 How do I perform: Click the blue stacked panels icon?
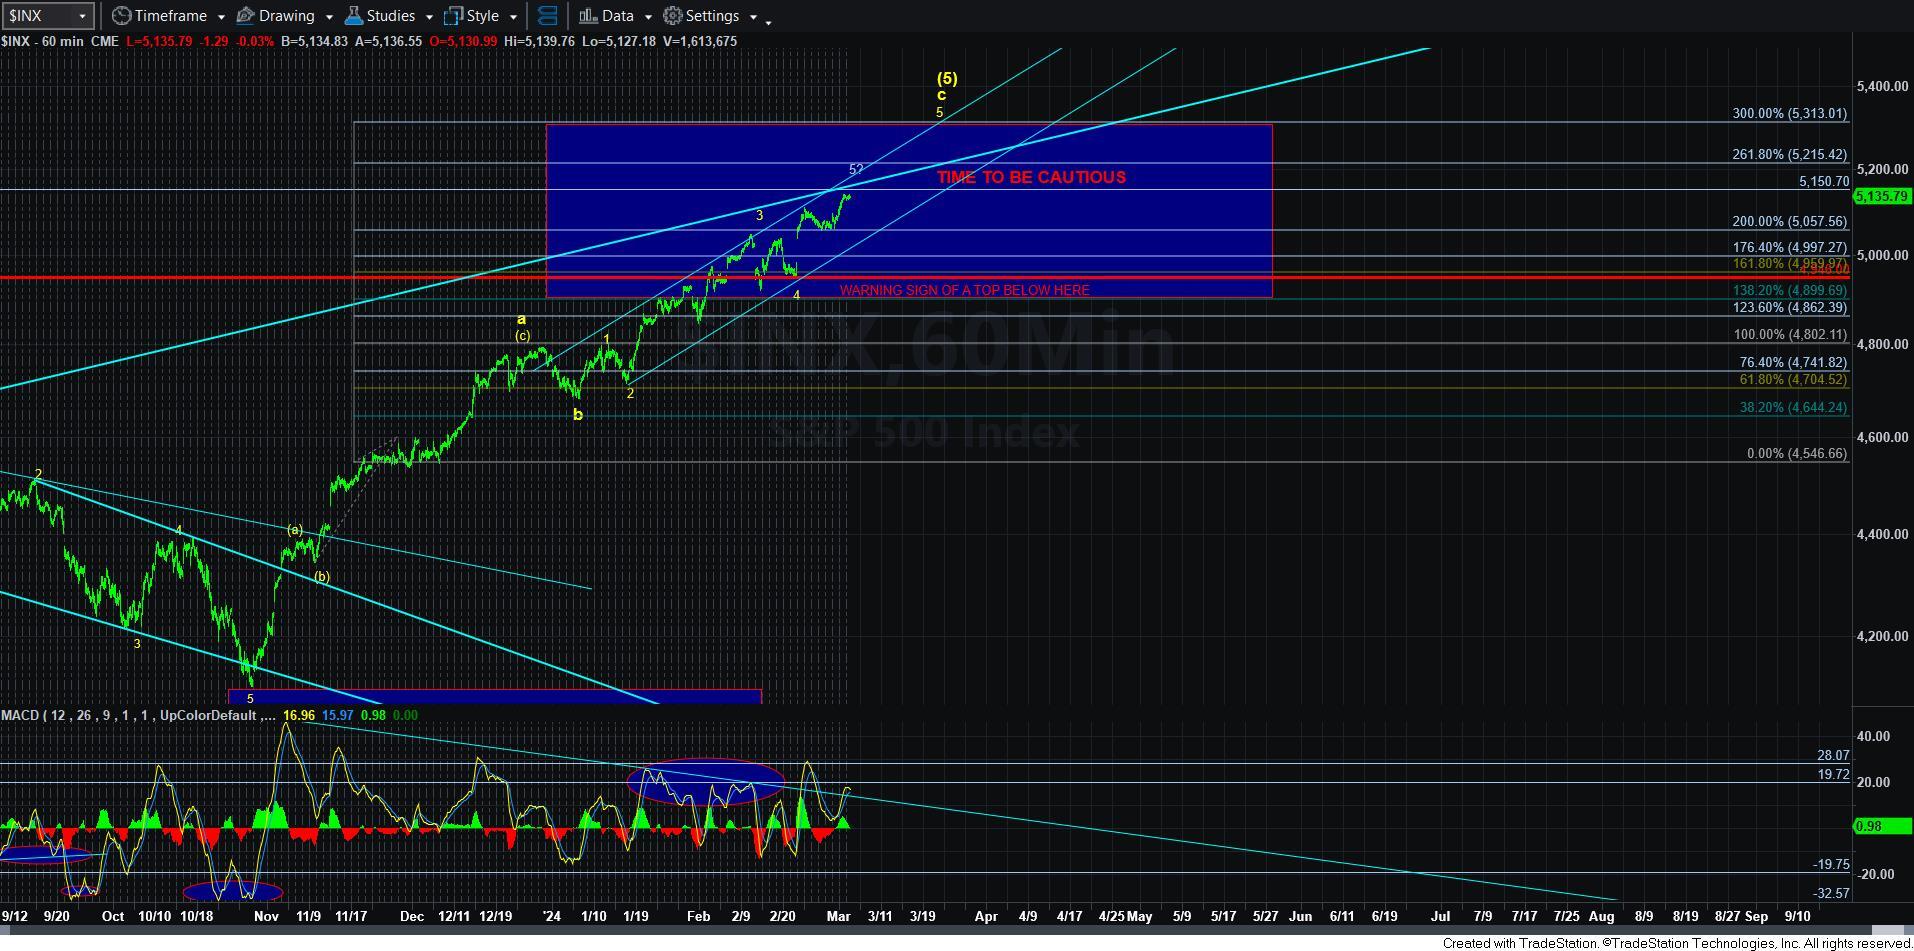pos(547,16)
